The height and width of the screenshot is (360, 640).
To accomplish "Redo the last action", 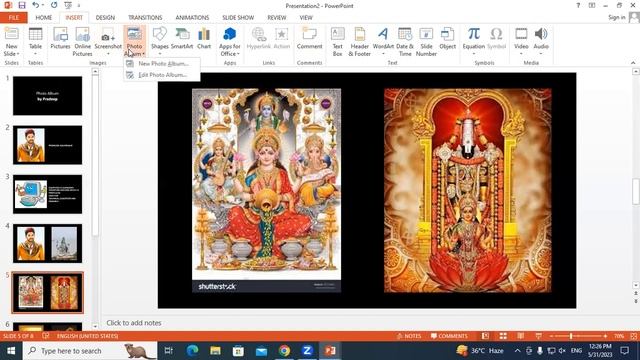I will (x=54, y=5).
